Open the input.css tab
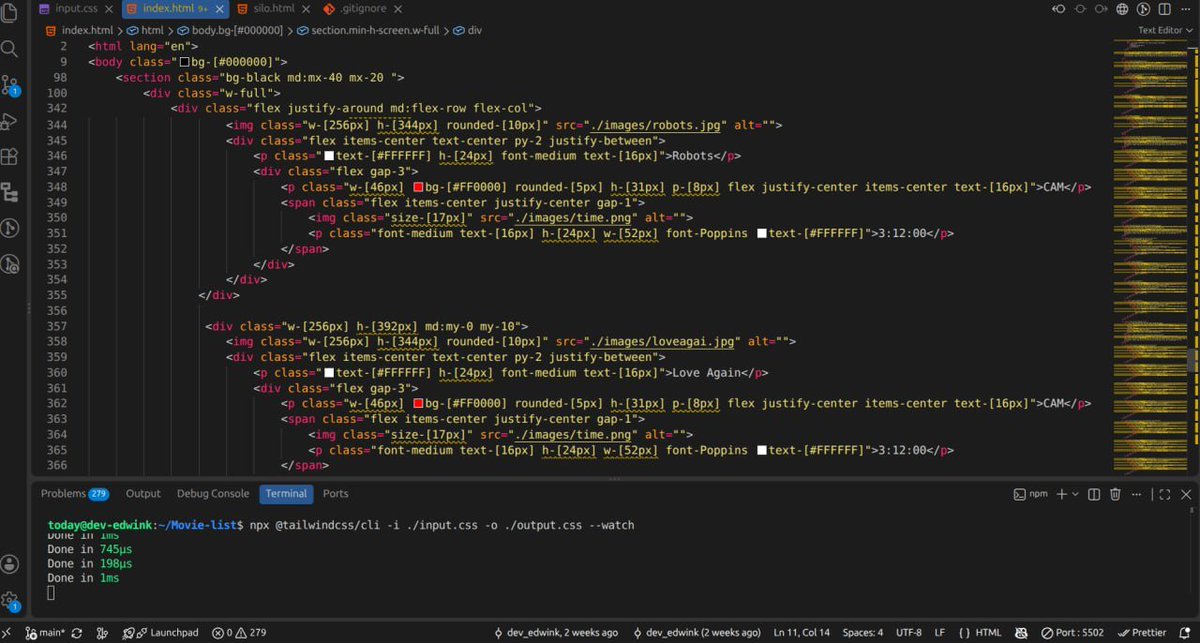The image size is (1200, 643). 76,9
